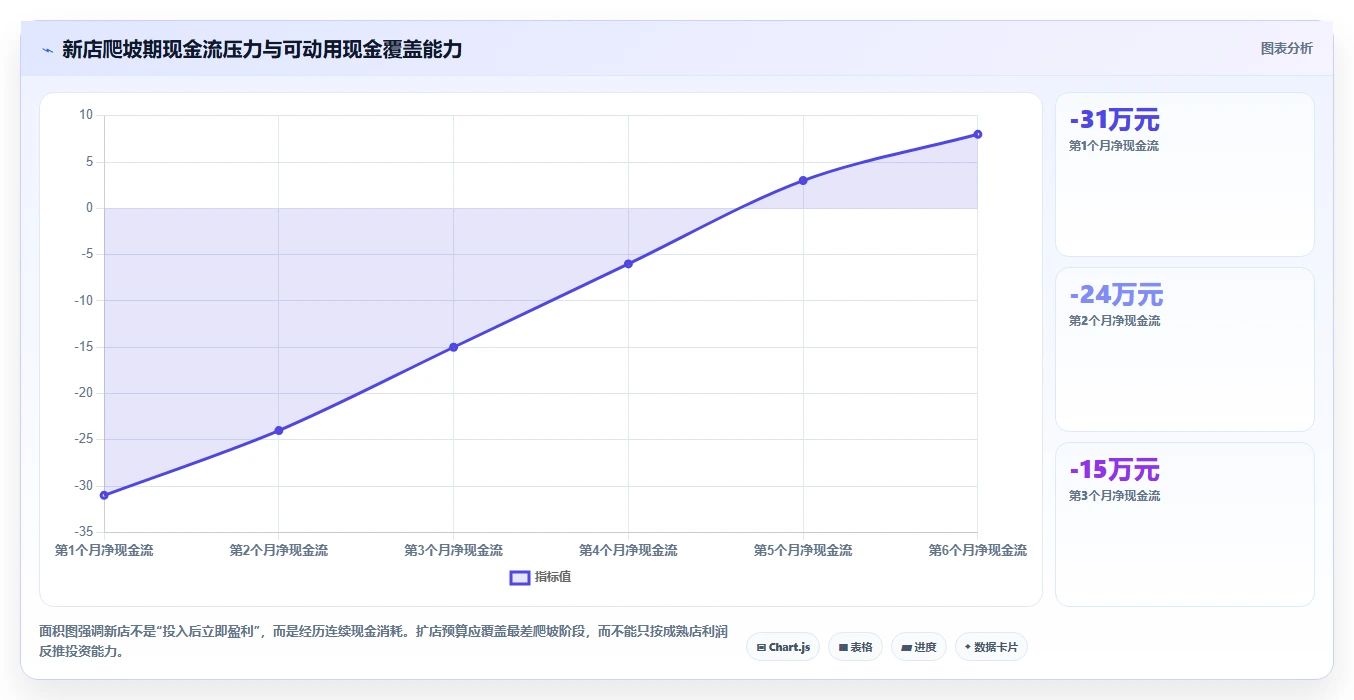Click x-axis label 第4个月净现金流
The image size is (1354, 700).
pyautogui.click(x=628, y=550)
